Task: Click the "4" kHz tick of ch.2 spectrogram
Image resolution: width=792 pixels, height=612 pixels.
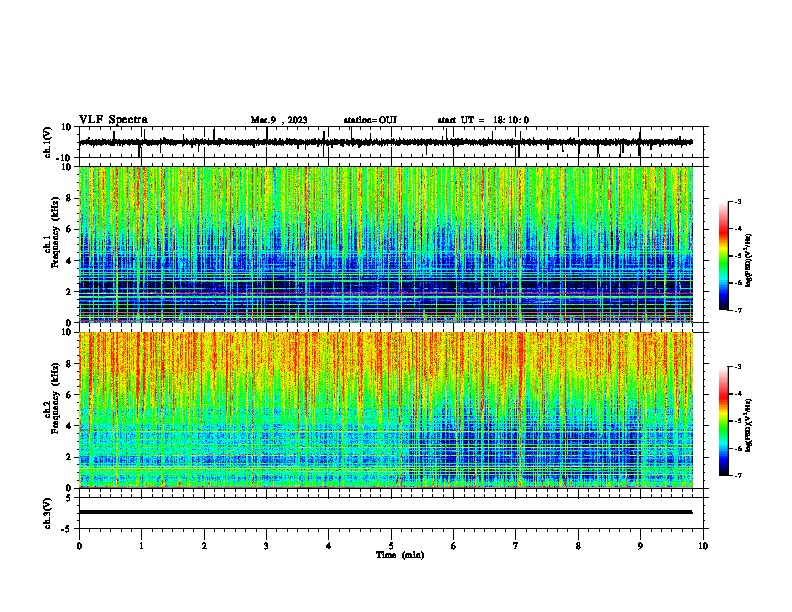Action: pos(69,426)
